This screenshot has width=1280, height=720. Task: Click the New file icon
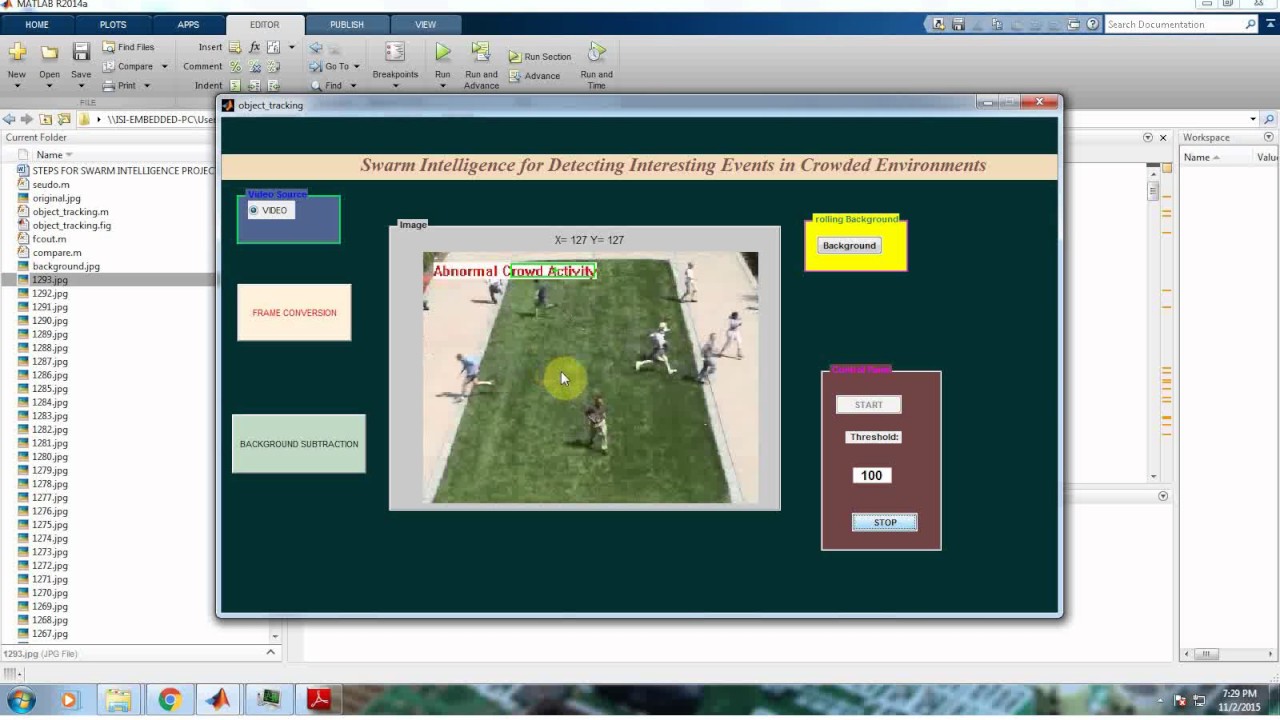[x=17, y=52]
